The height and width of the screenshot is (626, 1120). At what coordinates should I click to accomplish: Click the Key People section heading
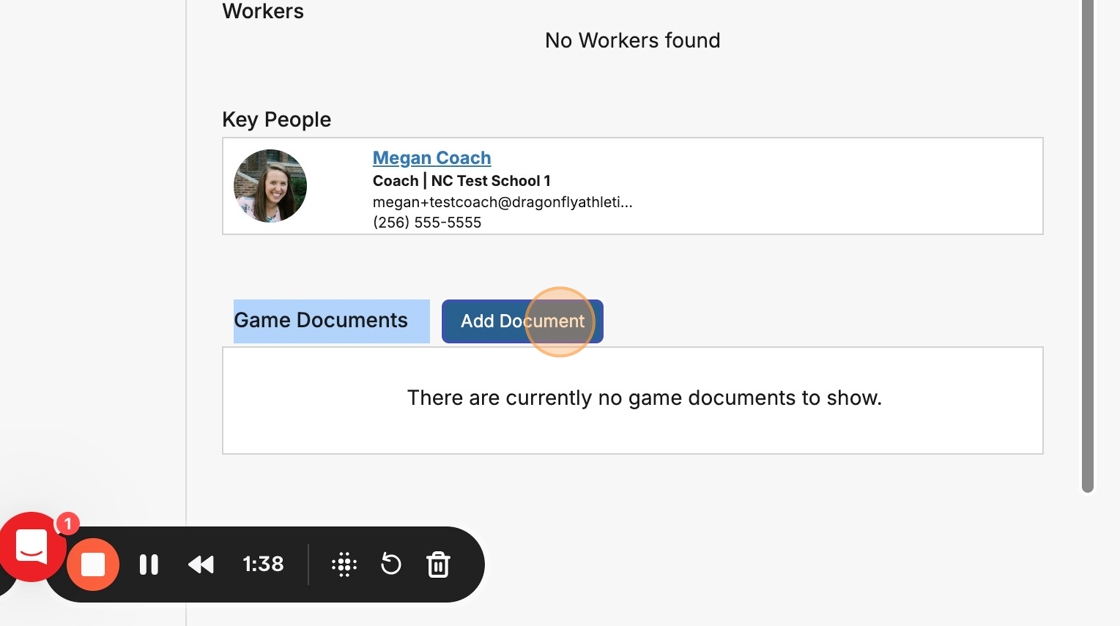tap(276, 119)
